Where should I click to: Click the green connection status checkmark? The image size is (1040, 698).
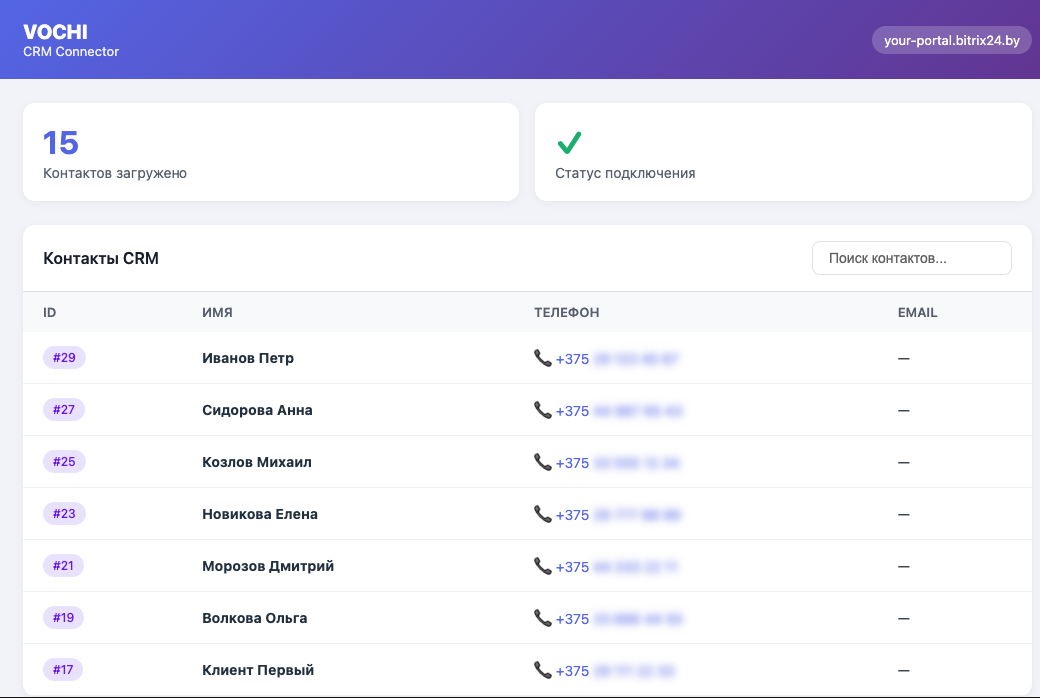(569, 143)
